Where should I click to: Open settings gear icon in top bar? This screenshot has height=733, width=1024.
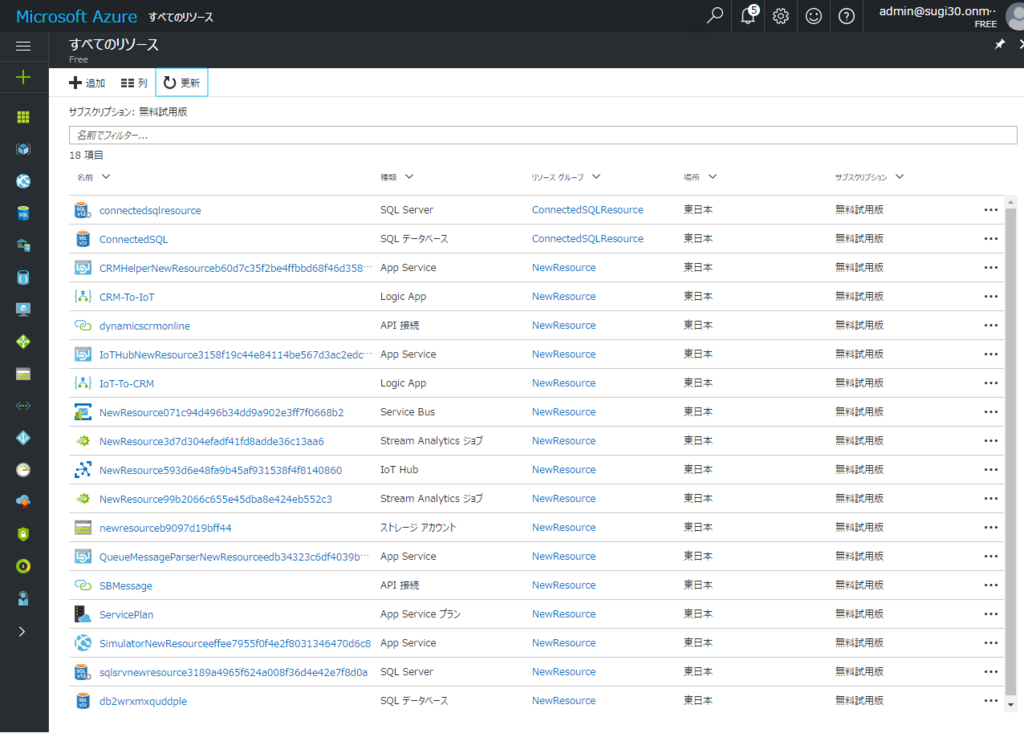[x=780, y=16]
